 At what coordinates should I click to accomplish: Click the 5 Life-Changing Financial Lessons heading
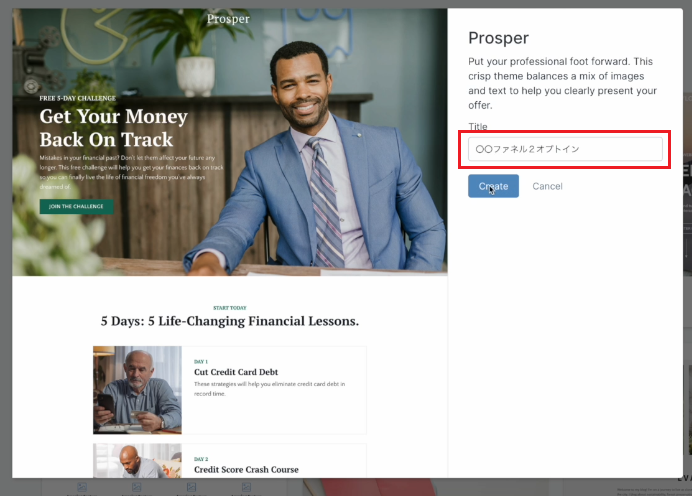(x=229, y=321)
